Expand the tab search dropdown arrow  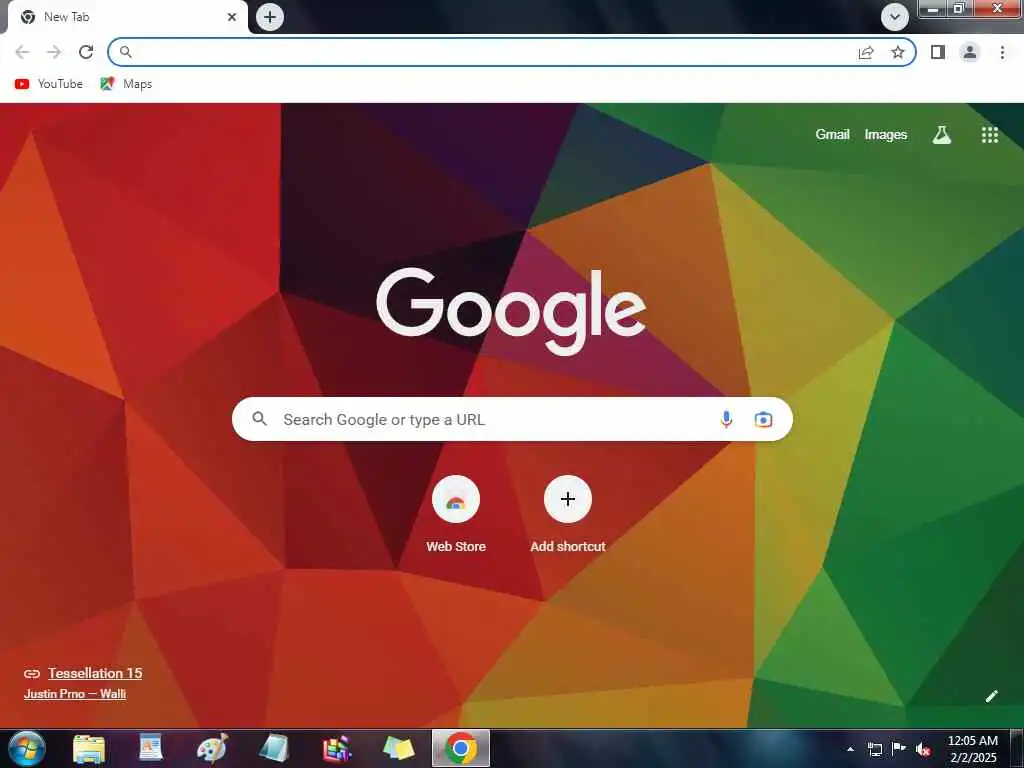(895, 17)
